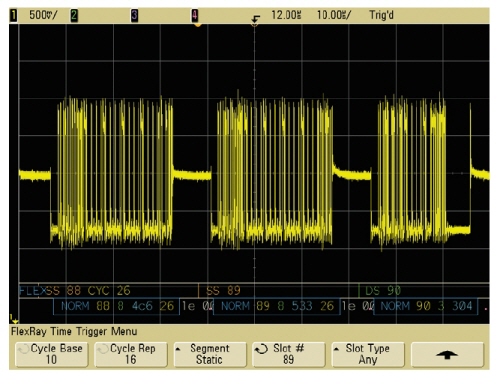Select the green channel 2 indicator
This screenshot has height=384, width=500.
pos(74,15)
